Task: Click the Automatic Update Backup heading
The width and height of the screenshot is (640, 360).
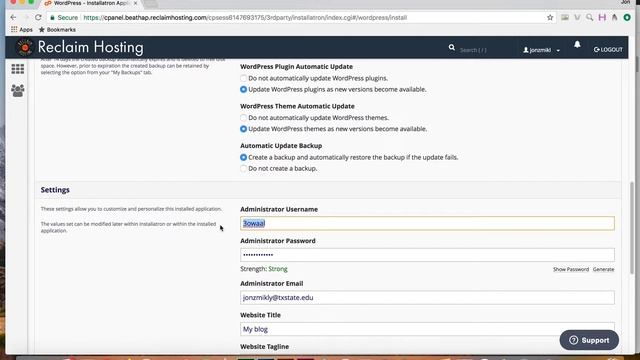Action: point(281,146)
